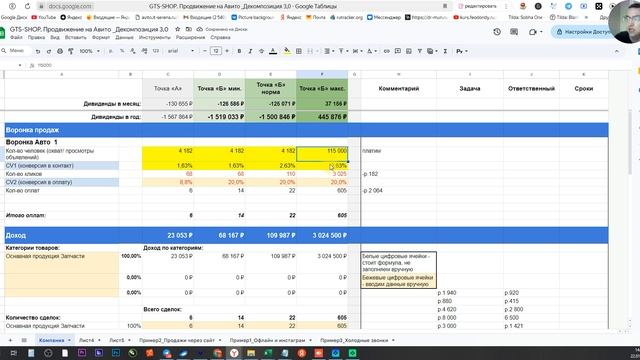Open the fill color bucket picker

[x=287, y=51]
